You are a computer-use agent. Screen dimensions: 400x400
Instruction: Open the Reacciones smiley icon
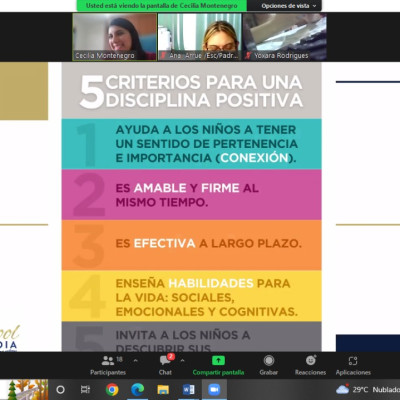311,360
